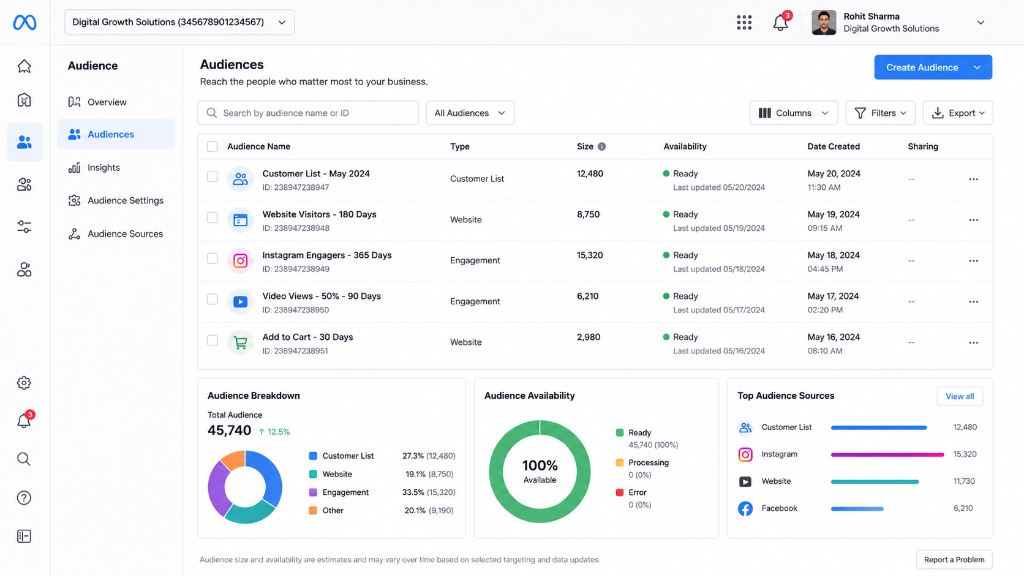The height and width of the screenshot is (576, 1024).
Task: Open the Customer List - May 2024 audience name
Action: (x=316, y=174)
